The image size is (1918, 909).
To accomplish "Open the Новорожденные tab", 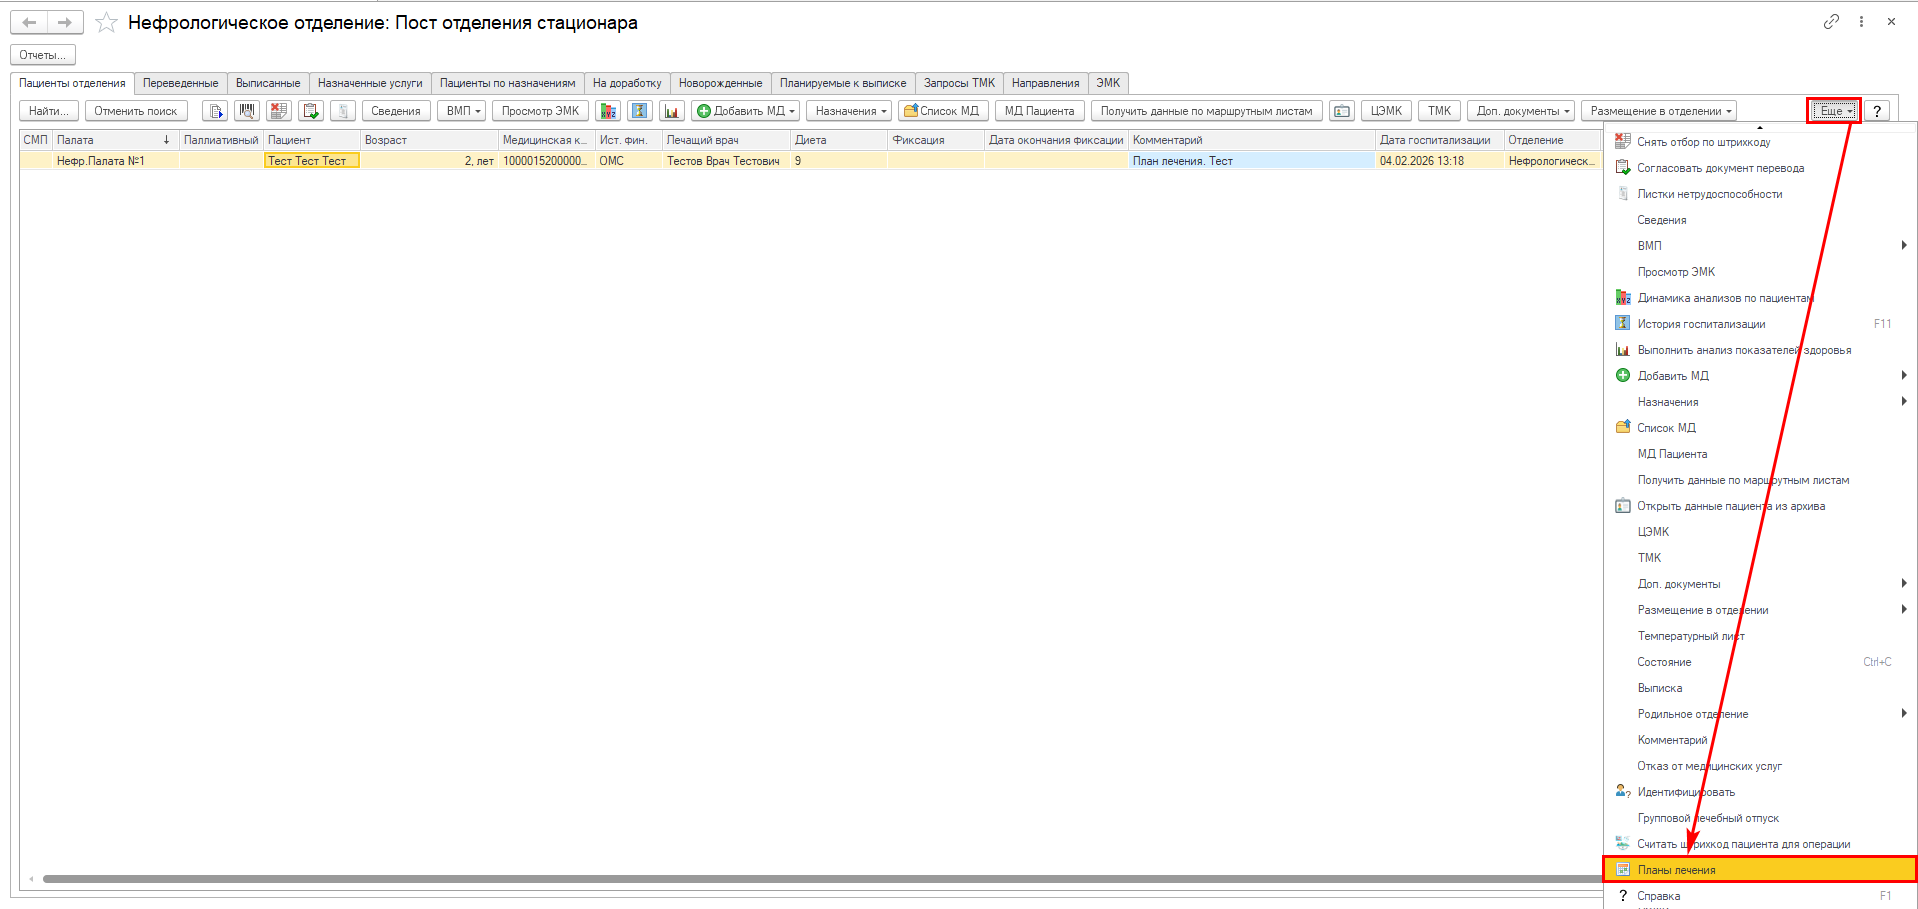I will click(x=720, y=83).
